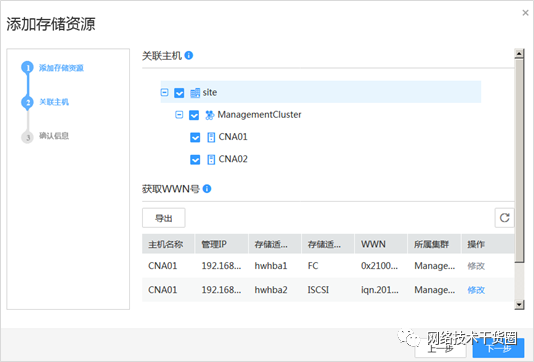Click the 下一步 next button
Viewport: 534px width, 362px height.
498,348
